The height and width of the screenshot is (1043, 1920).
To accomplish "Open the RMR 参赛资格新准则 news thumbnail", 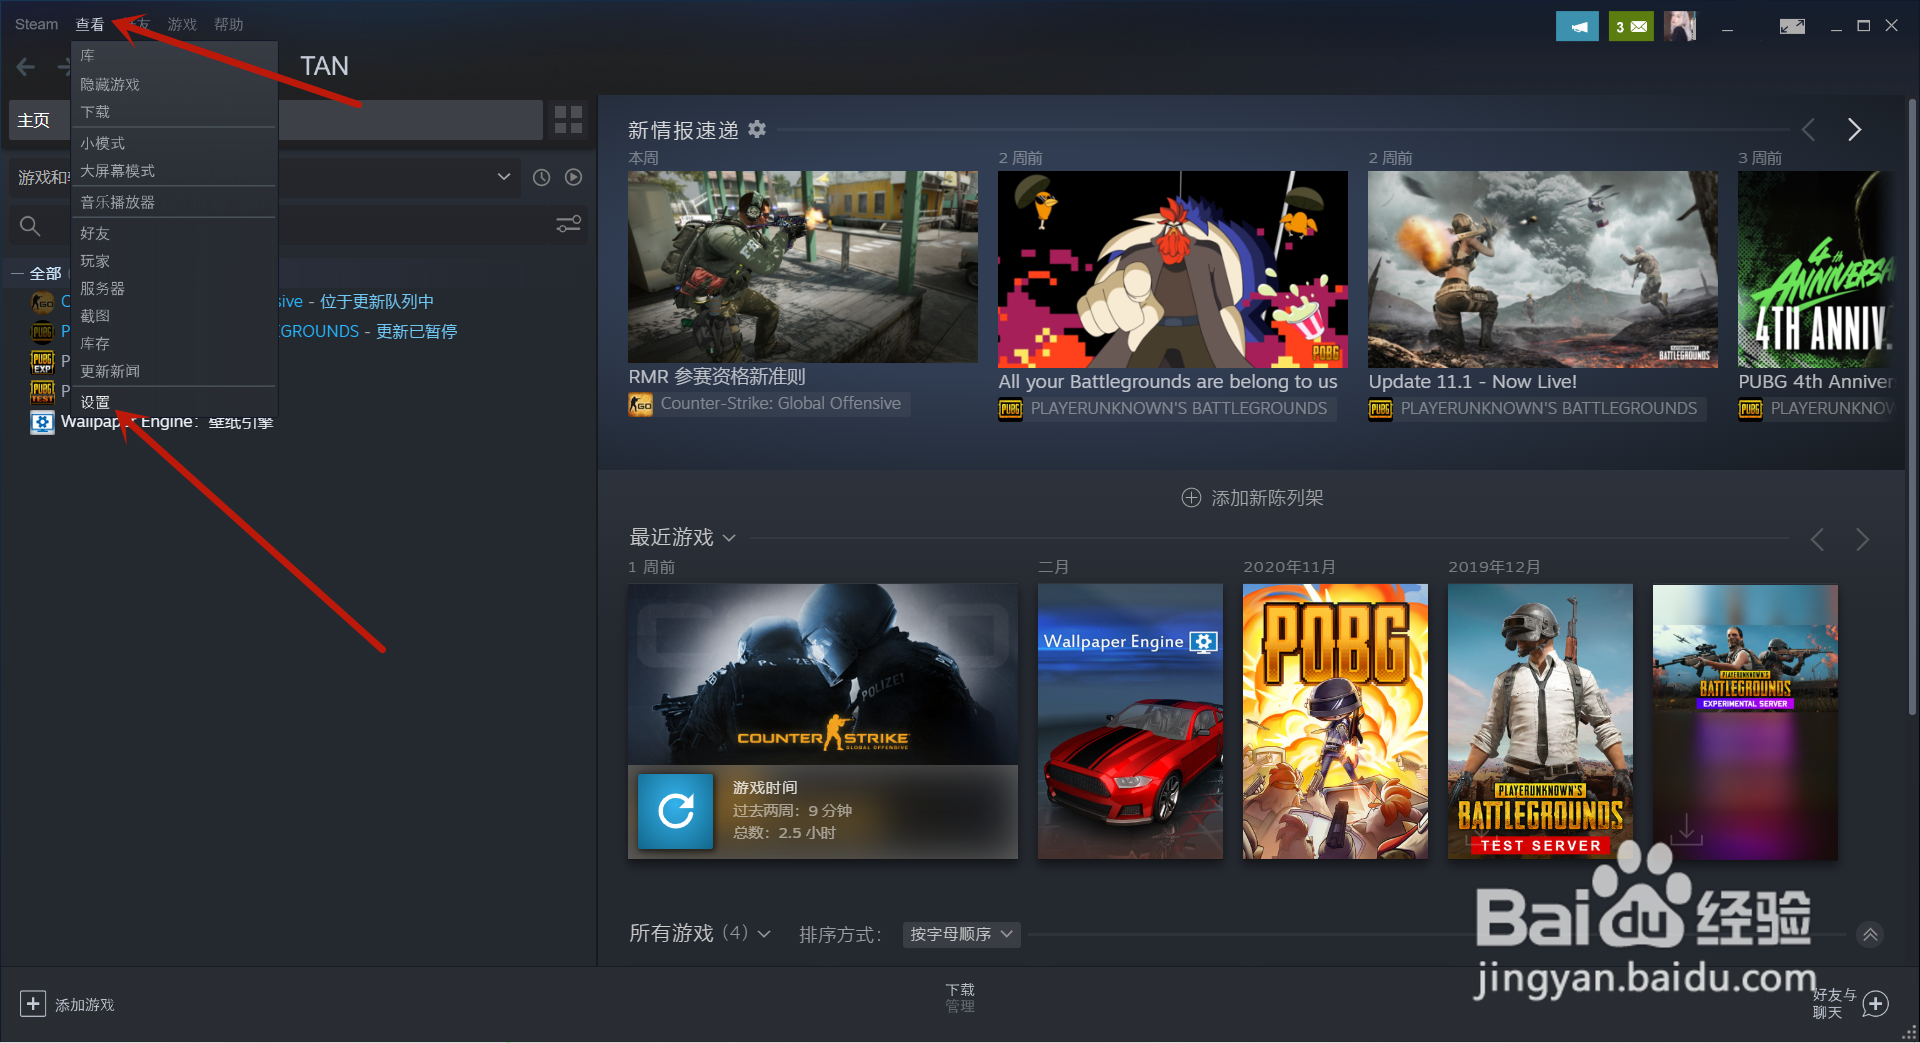I will point(802,266).
